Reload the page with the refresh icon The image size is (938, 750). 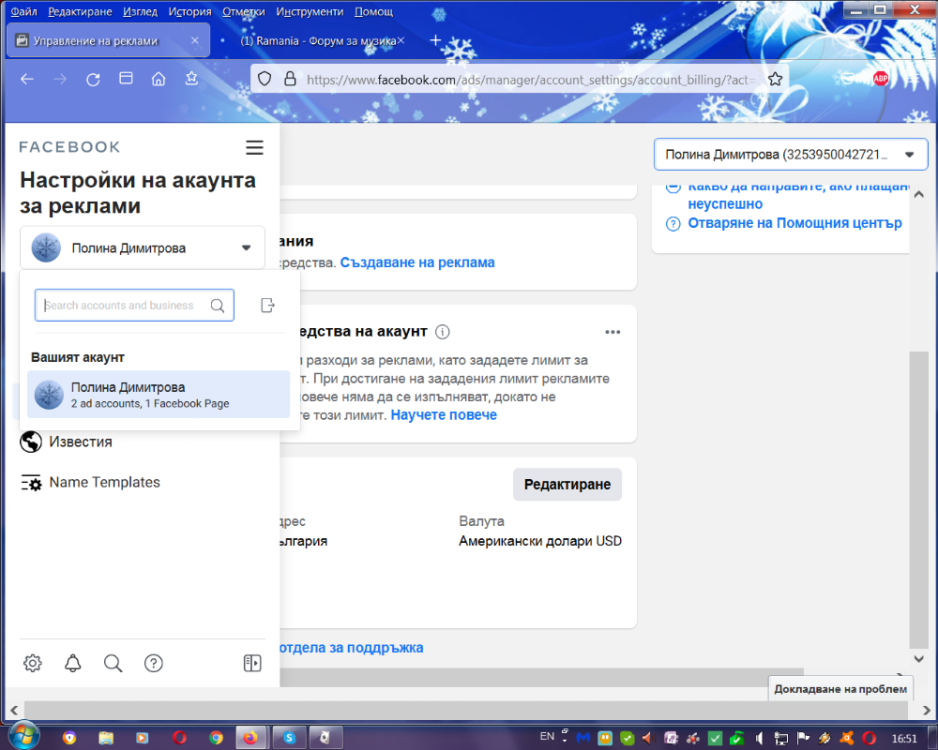click(x=93, y=79)
